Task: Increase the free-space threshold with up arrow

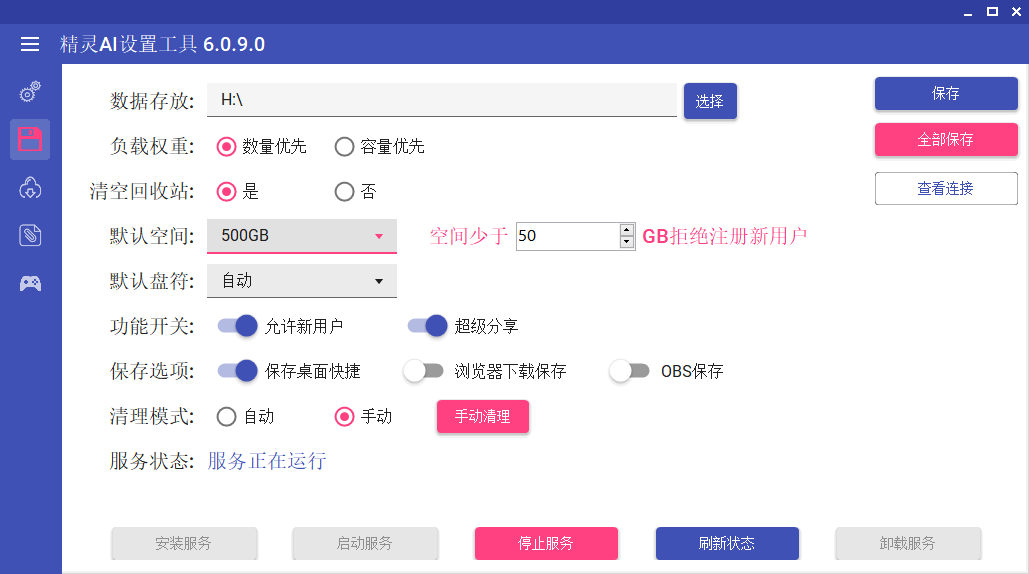Action: point(627,230)
